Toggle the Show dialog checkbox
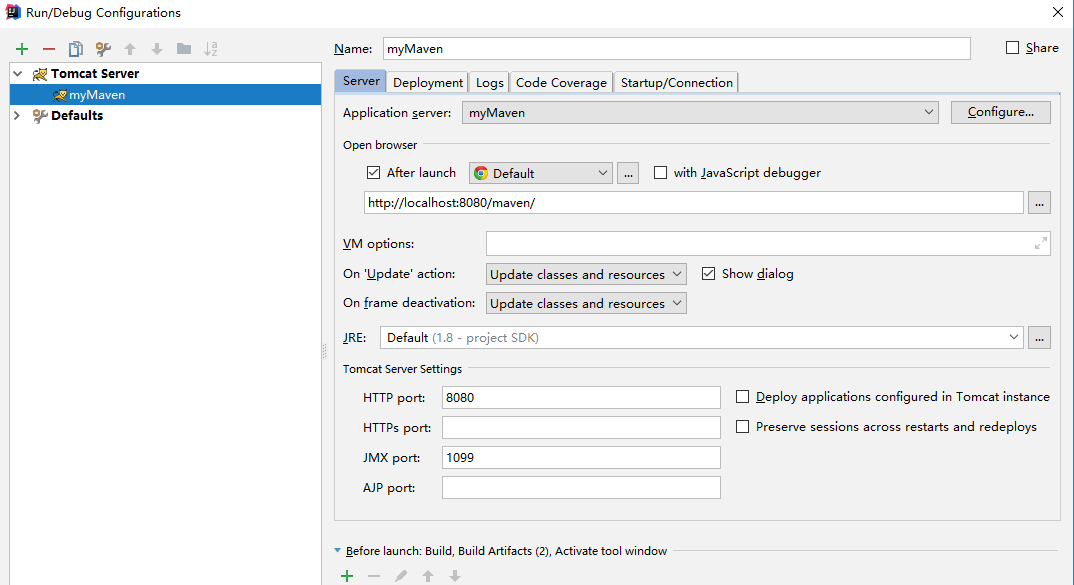The height and width of the screenshot is (585, 1074). 708,273
